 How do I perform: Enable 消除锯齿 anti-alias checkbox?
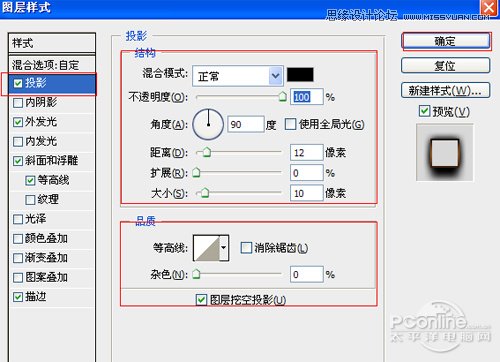click(x=246, y=248)
